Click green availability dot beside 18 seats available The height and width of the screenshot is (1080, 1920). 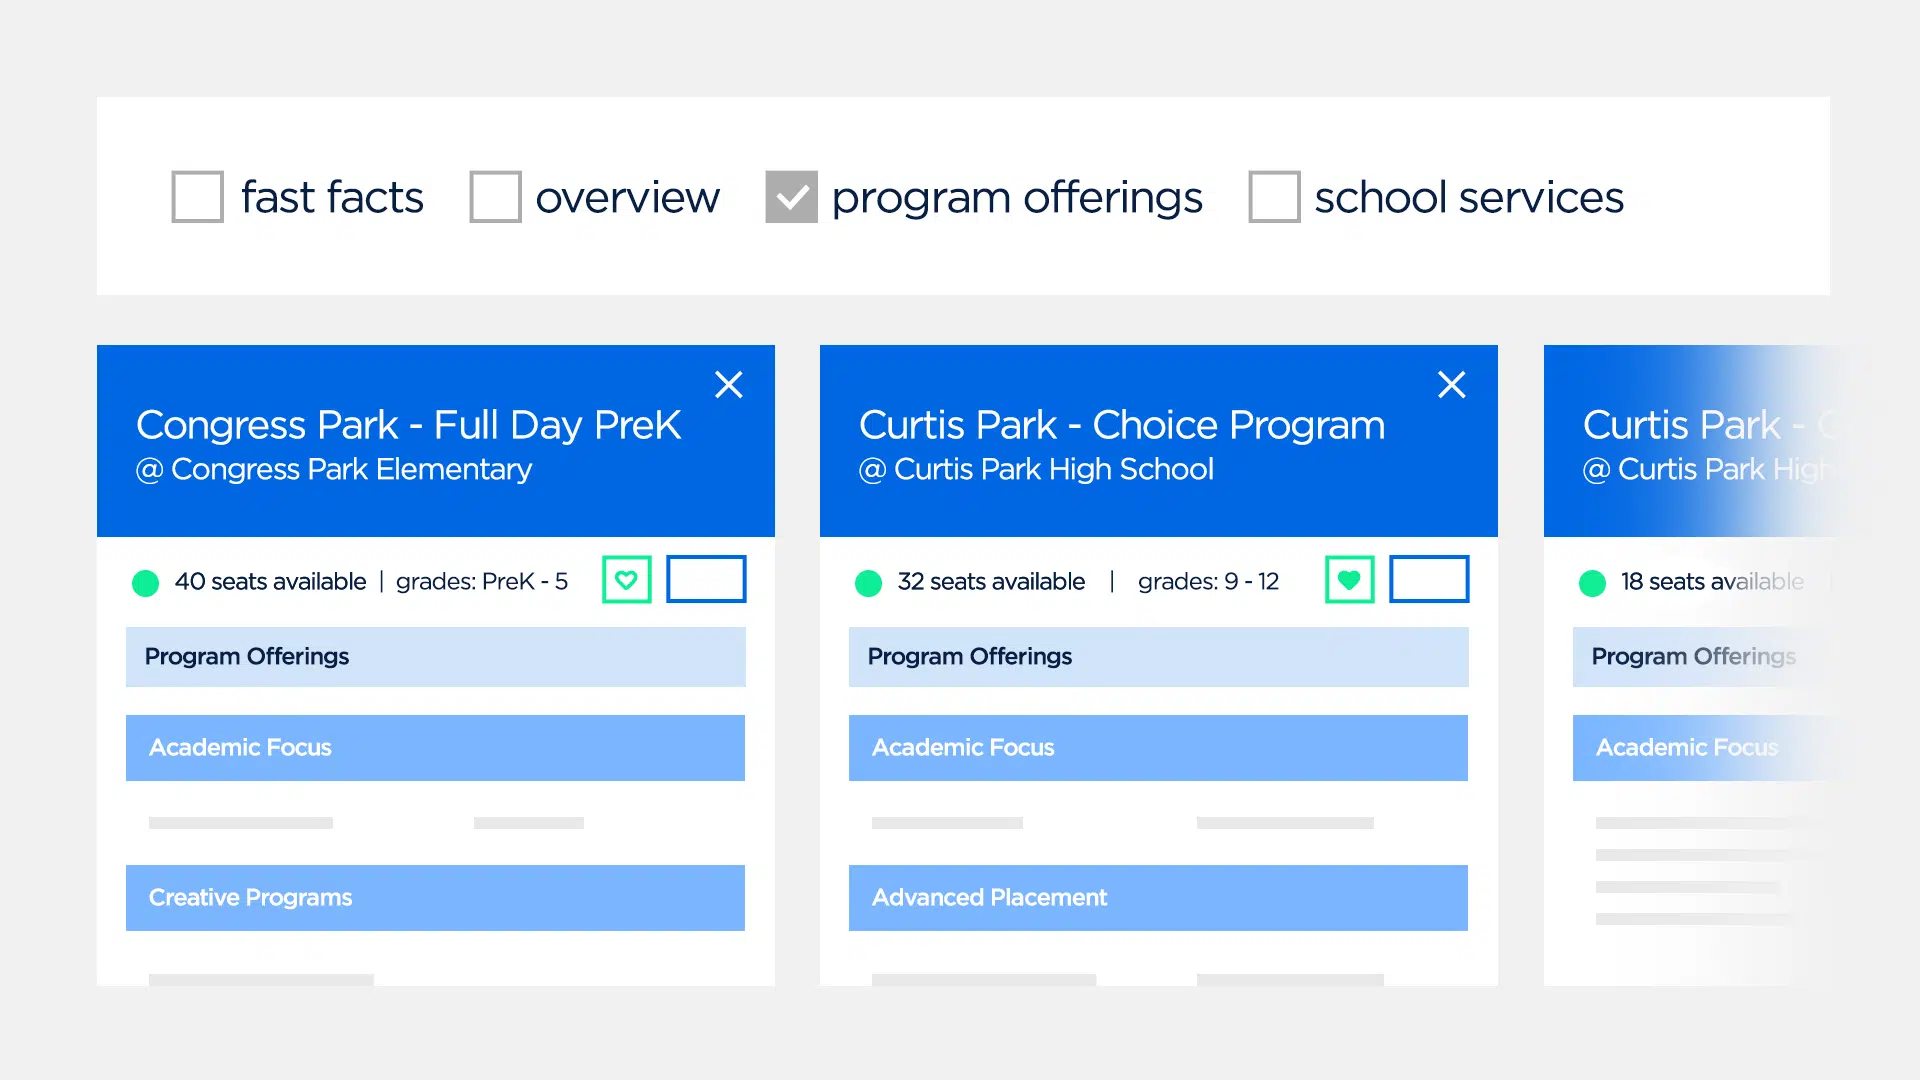pyautogui.click(x=1592, y=582)
